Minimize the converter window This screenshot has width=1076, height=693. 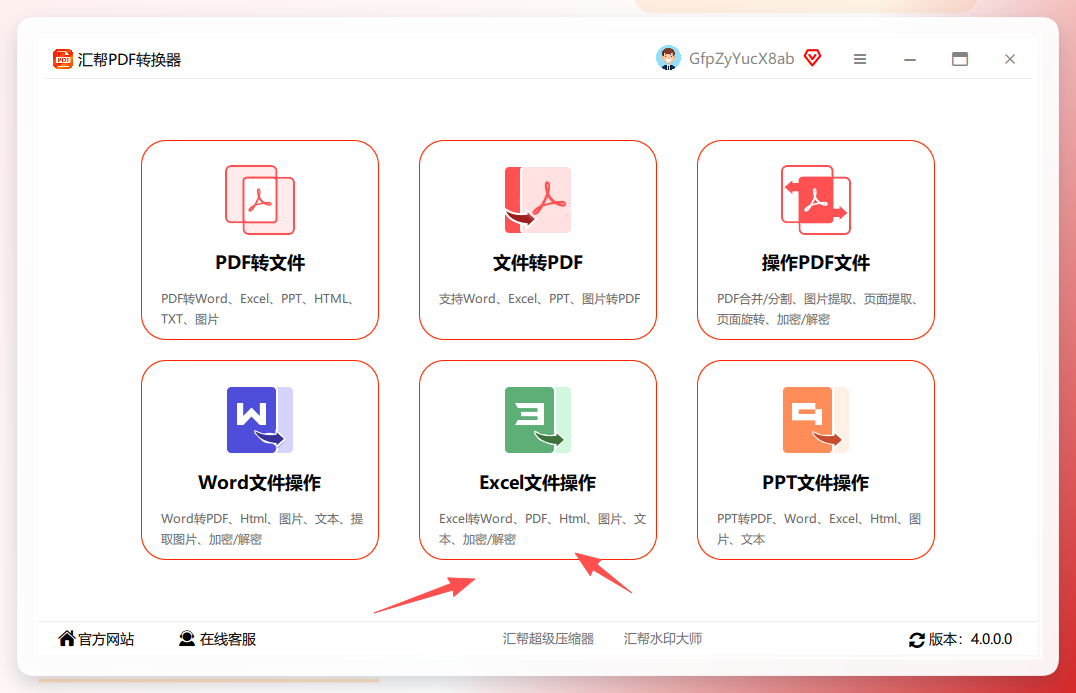point(910,60)
